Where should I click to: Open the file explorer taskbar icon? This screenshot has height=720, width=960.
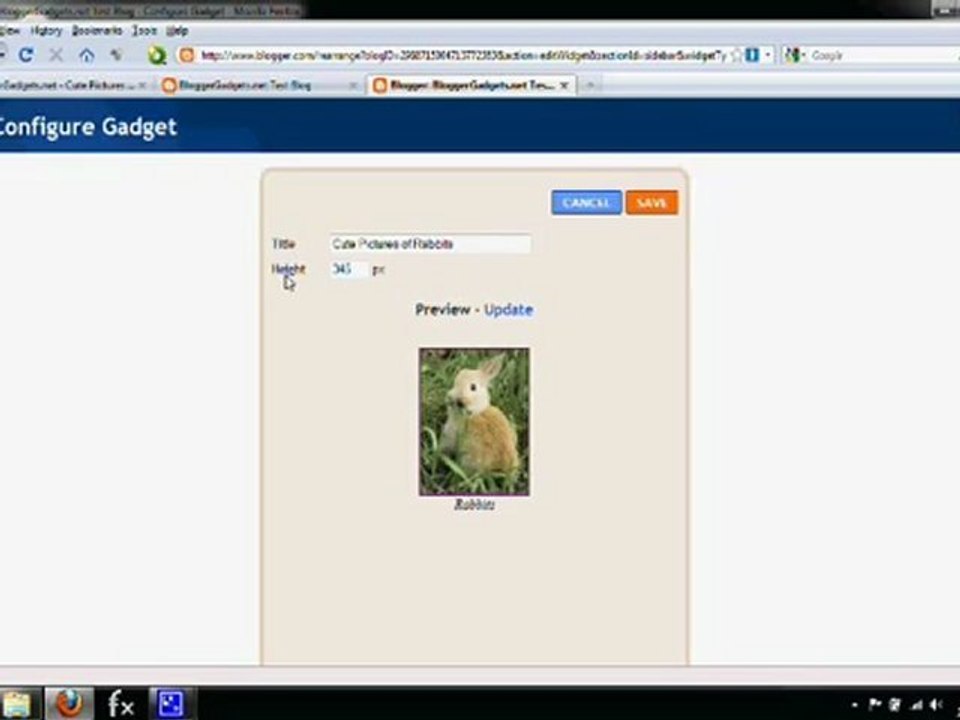[17, 704]
